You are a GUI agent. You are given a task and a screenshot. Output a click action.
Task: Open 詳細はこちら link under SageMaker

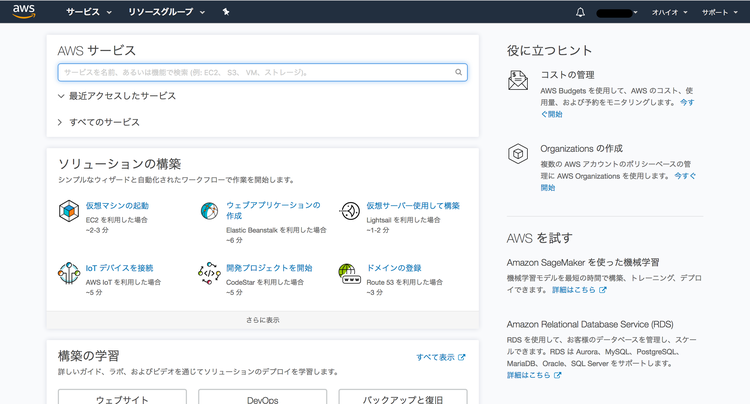click(574, 290)
